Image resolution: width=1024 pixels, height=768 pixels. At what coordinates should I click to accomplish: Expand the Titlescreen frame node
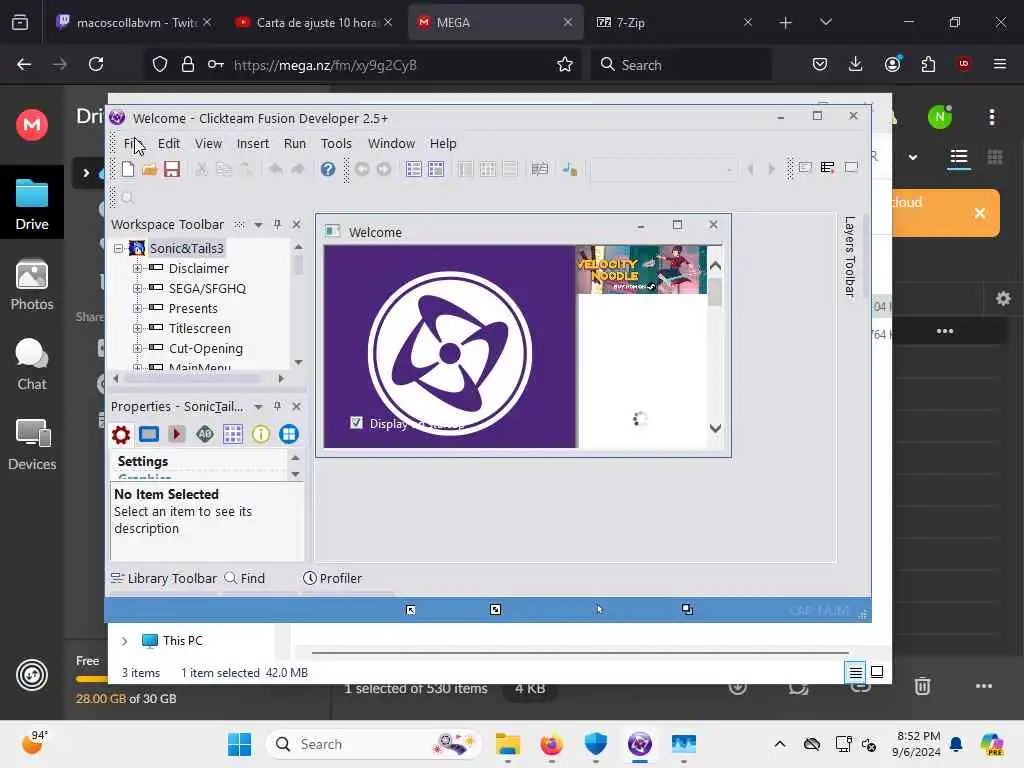137,328
